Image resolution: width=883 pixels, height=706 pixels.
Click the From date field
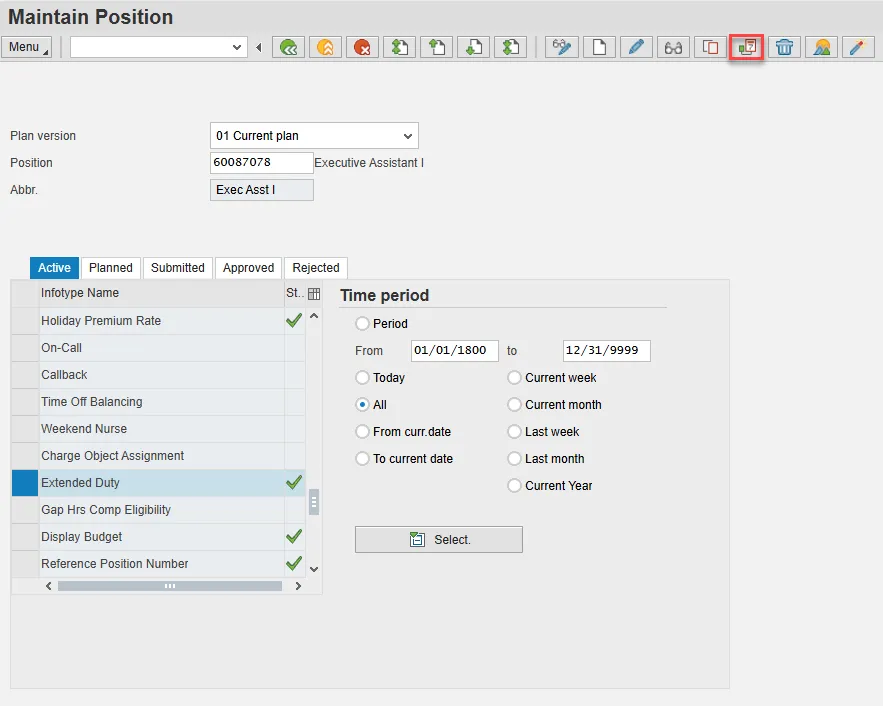(454, 351)
